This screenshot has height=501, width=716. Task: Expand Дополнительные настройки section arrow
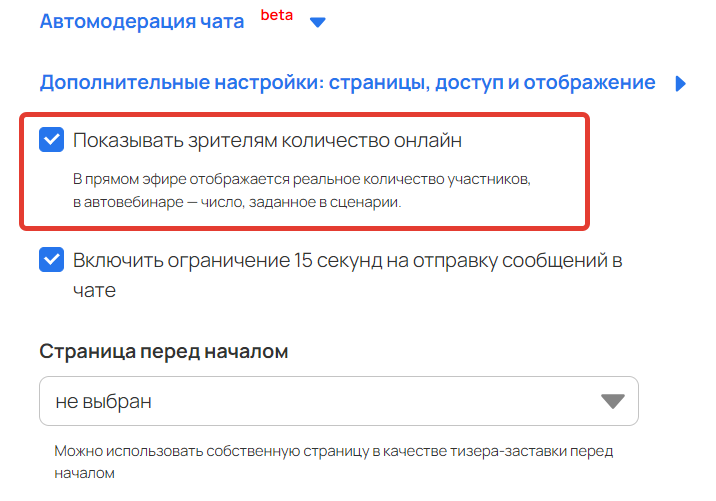(680, 84)
